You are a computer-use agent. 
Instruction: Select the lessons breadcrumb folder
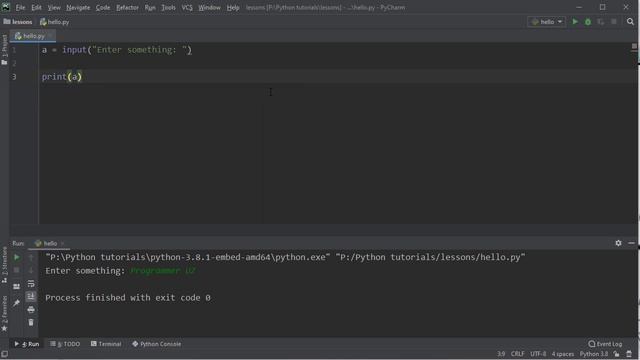[18, 22]
